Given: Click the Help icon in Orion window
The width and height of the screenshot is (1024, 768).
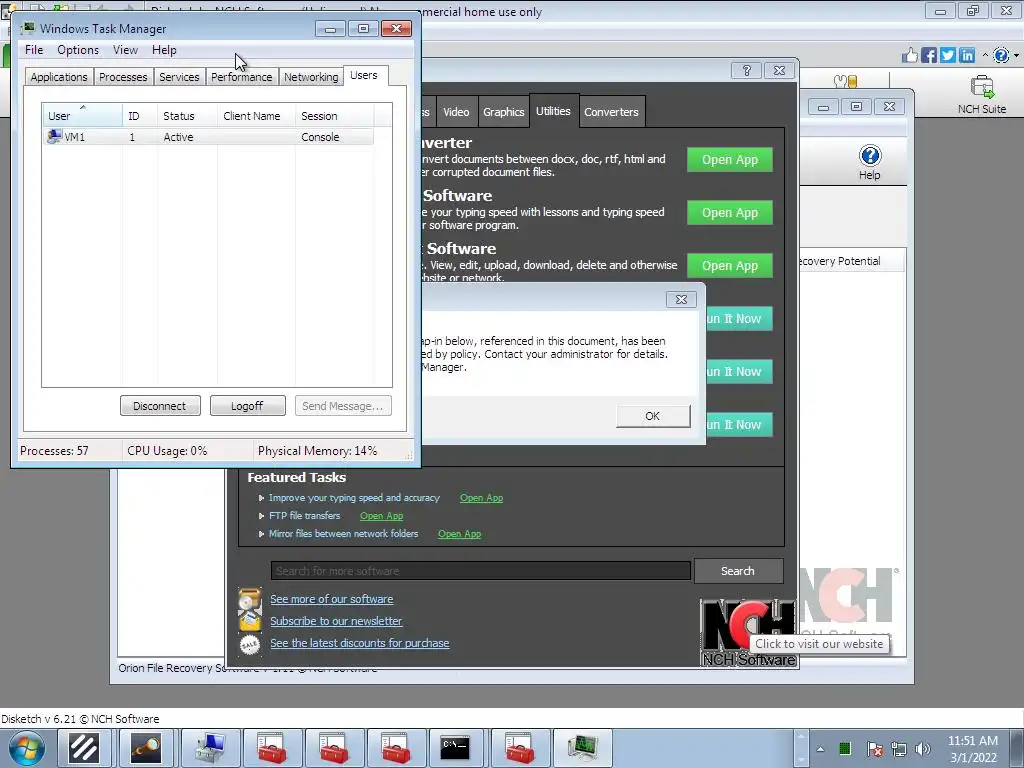Looking at the screenshot, I should (x=870, y=162).
